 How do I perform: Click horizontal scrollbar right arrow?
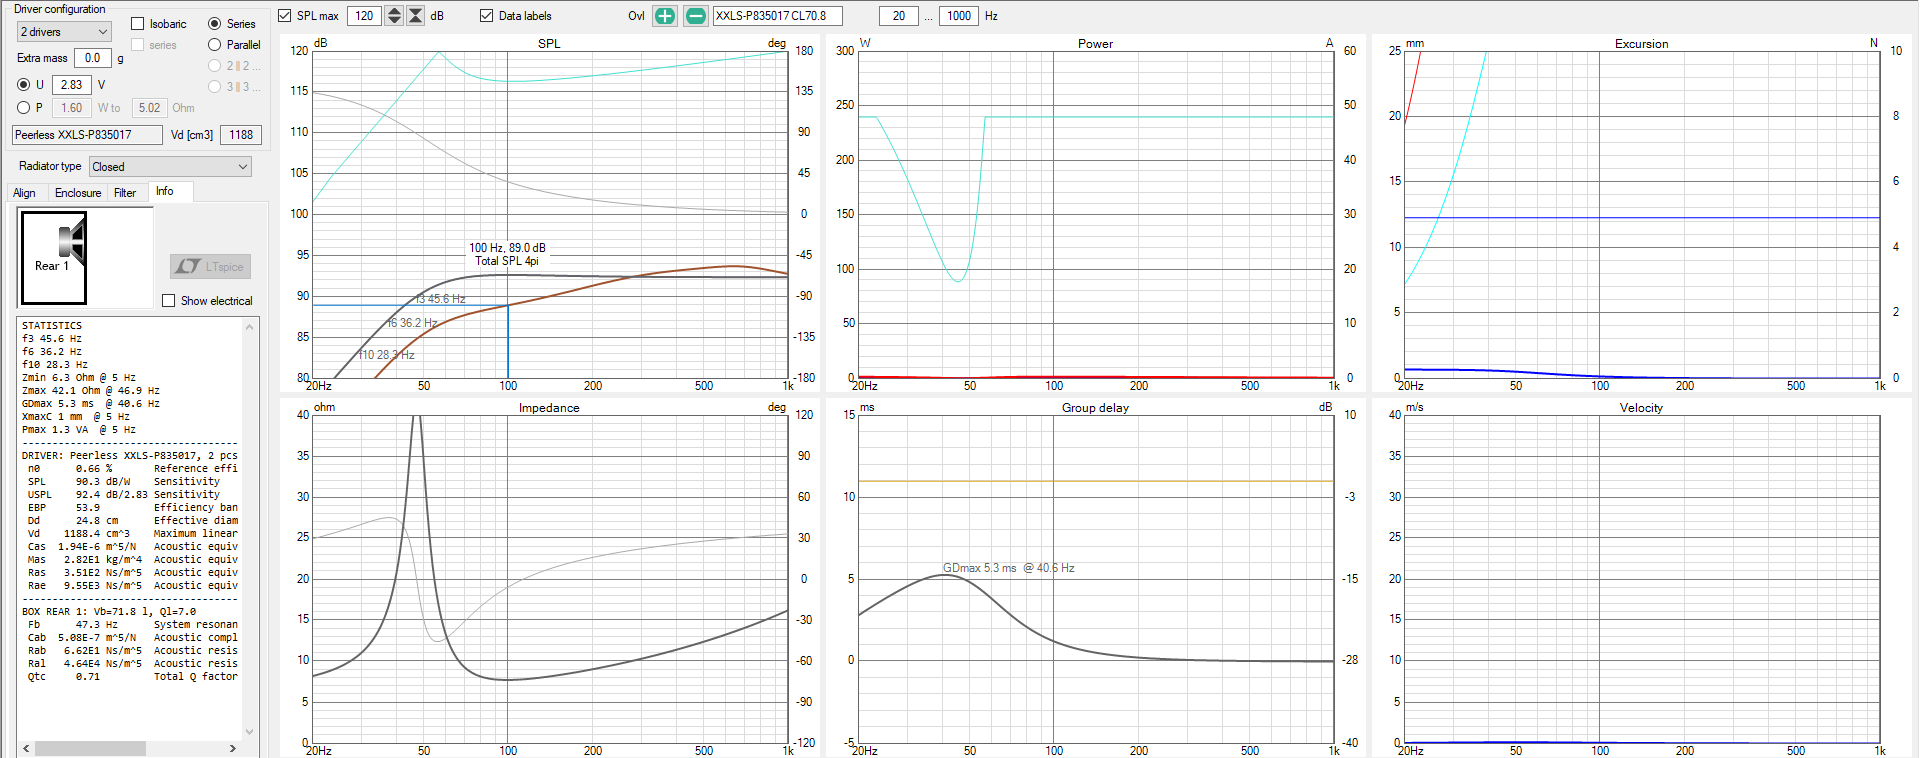tap(233, 748)
